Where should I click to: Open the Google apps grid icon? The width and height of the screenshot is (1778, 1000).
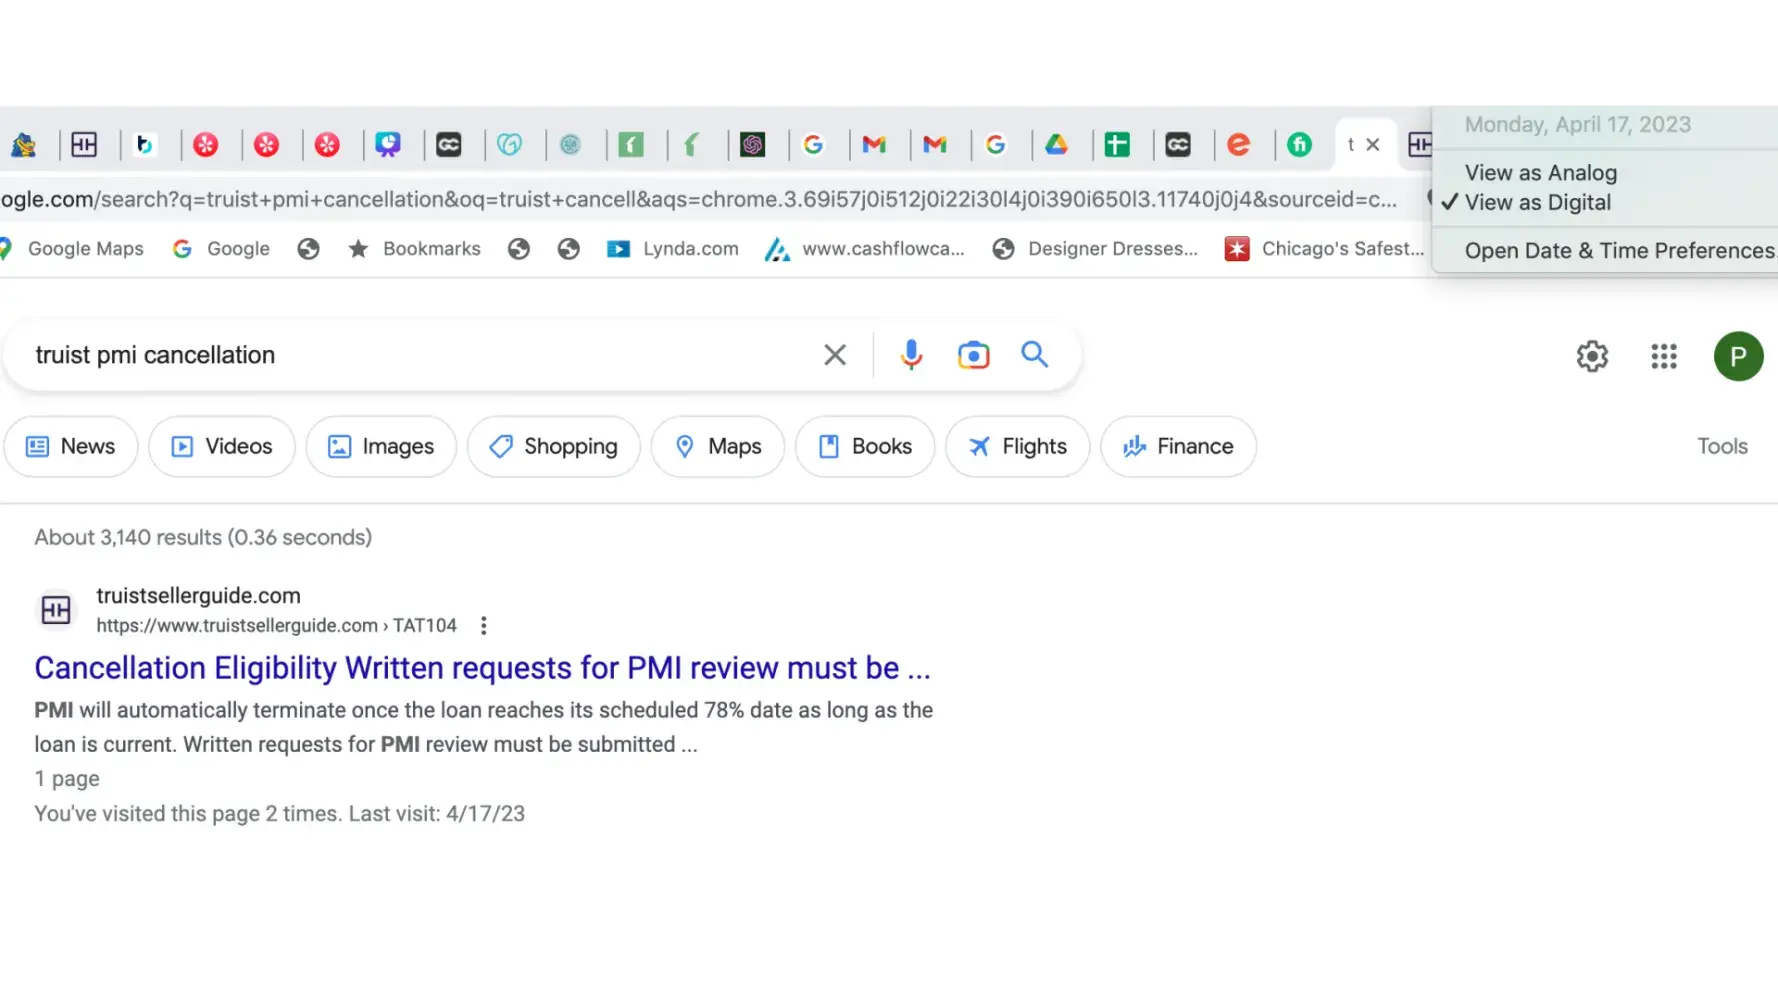[x=1664, y=356]
